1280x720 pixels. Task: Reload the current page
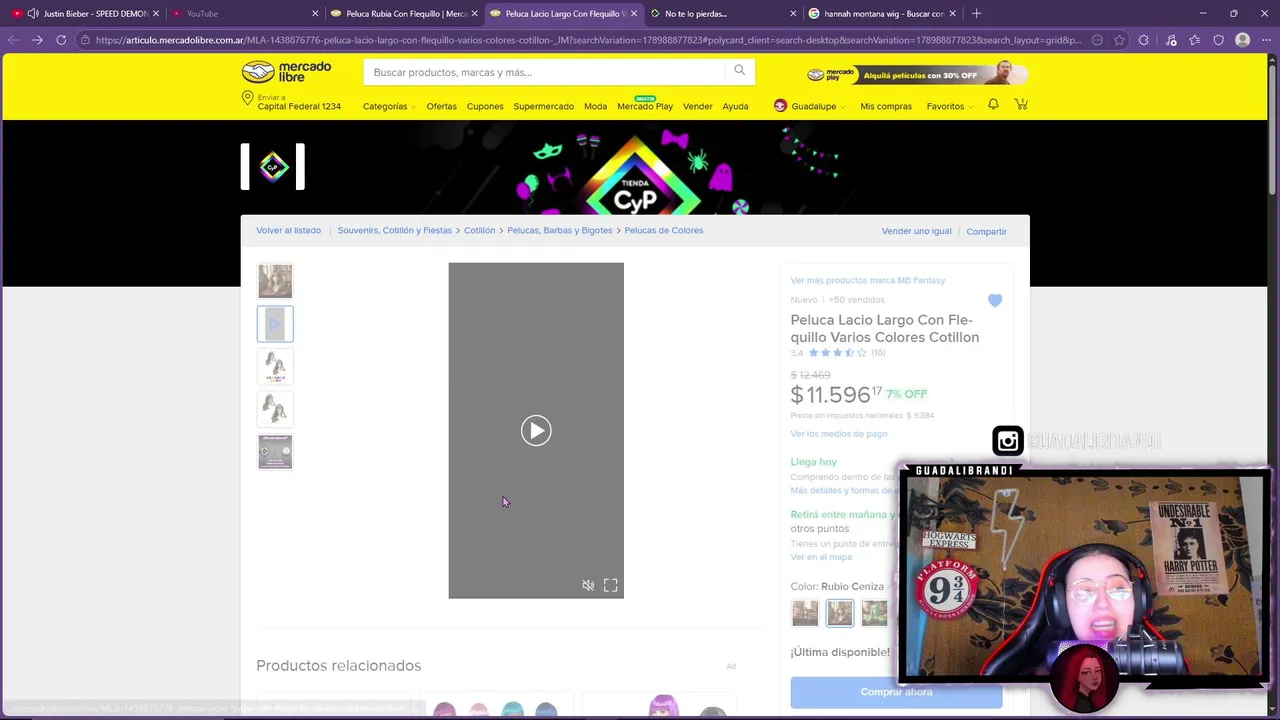pos(61,40)
